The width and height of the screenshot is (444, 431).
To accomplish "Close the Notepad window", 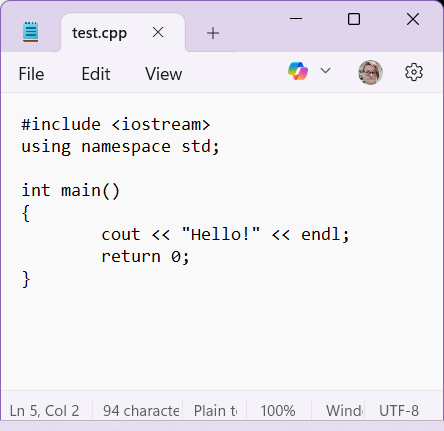I will (413, 19).
